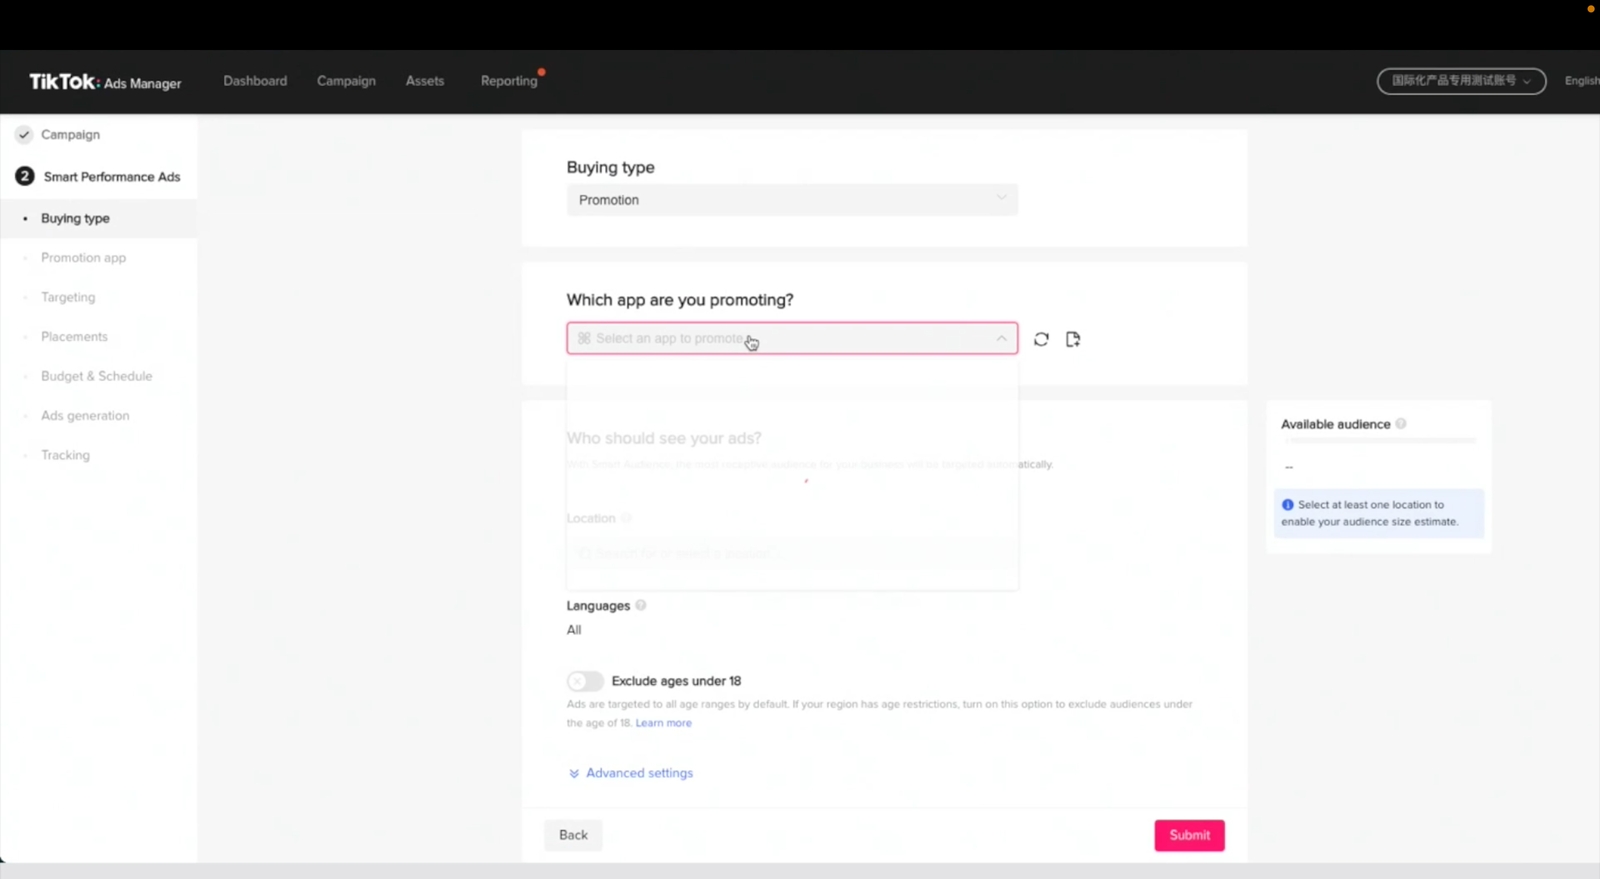Open the Assets tab
The height and width of the screenshot is (879, 1600).
(425, 81)
